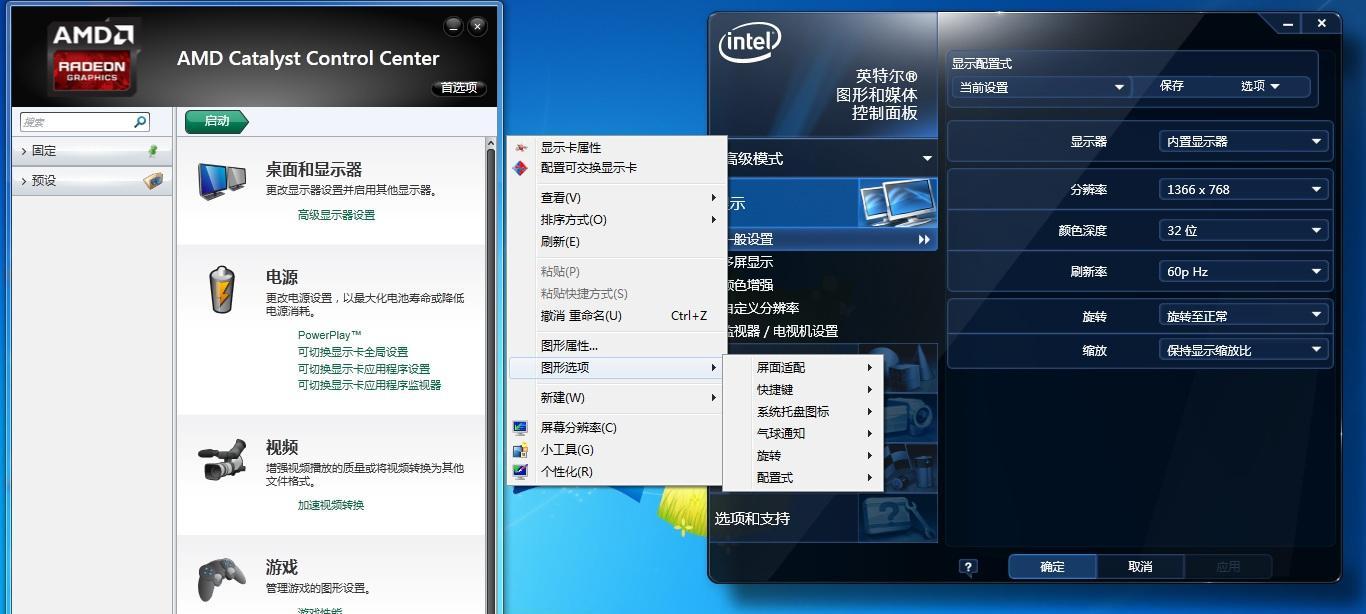Click the AMD panel vertical scrollbar

(x=491, y=375)
